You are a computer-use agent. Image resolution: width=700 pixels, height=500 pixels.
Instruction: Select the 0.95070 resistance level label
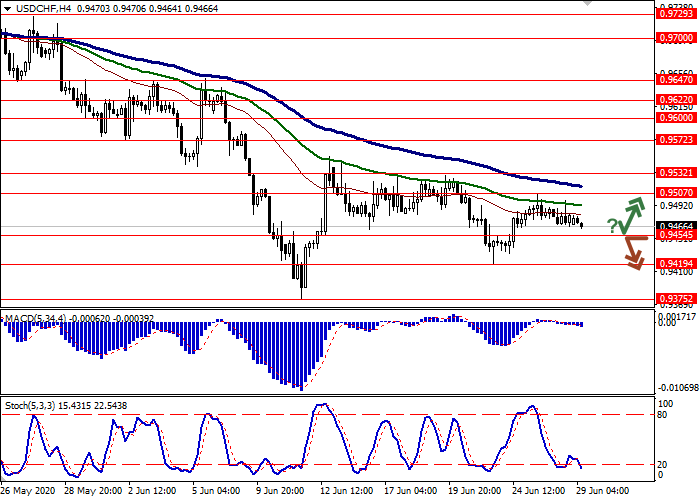point(674,192)
